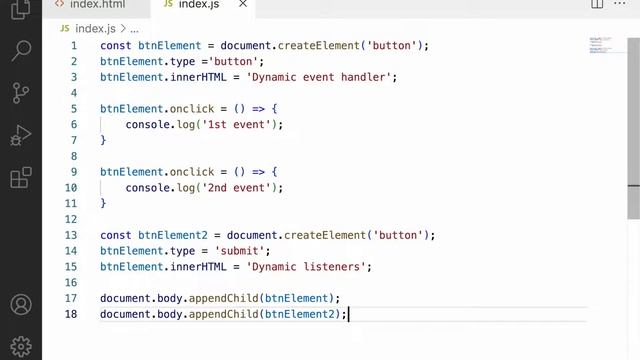The width and height of the screenshot is (640, 360).
Task: Click btnElement2 declaration on line 13
Action: 173,235
